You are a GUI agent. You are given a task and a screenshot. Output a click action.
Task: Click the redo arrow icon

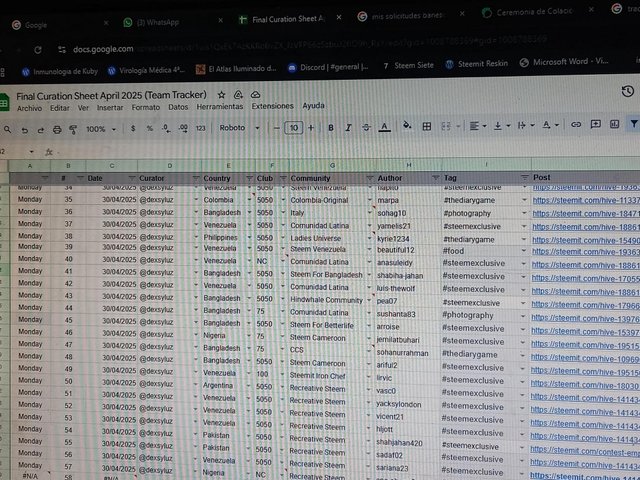point(40,130)
